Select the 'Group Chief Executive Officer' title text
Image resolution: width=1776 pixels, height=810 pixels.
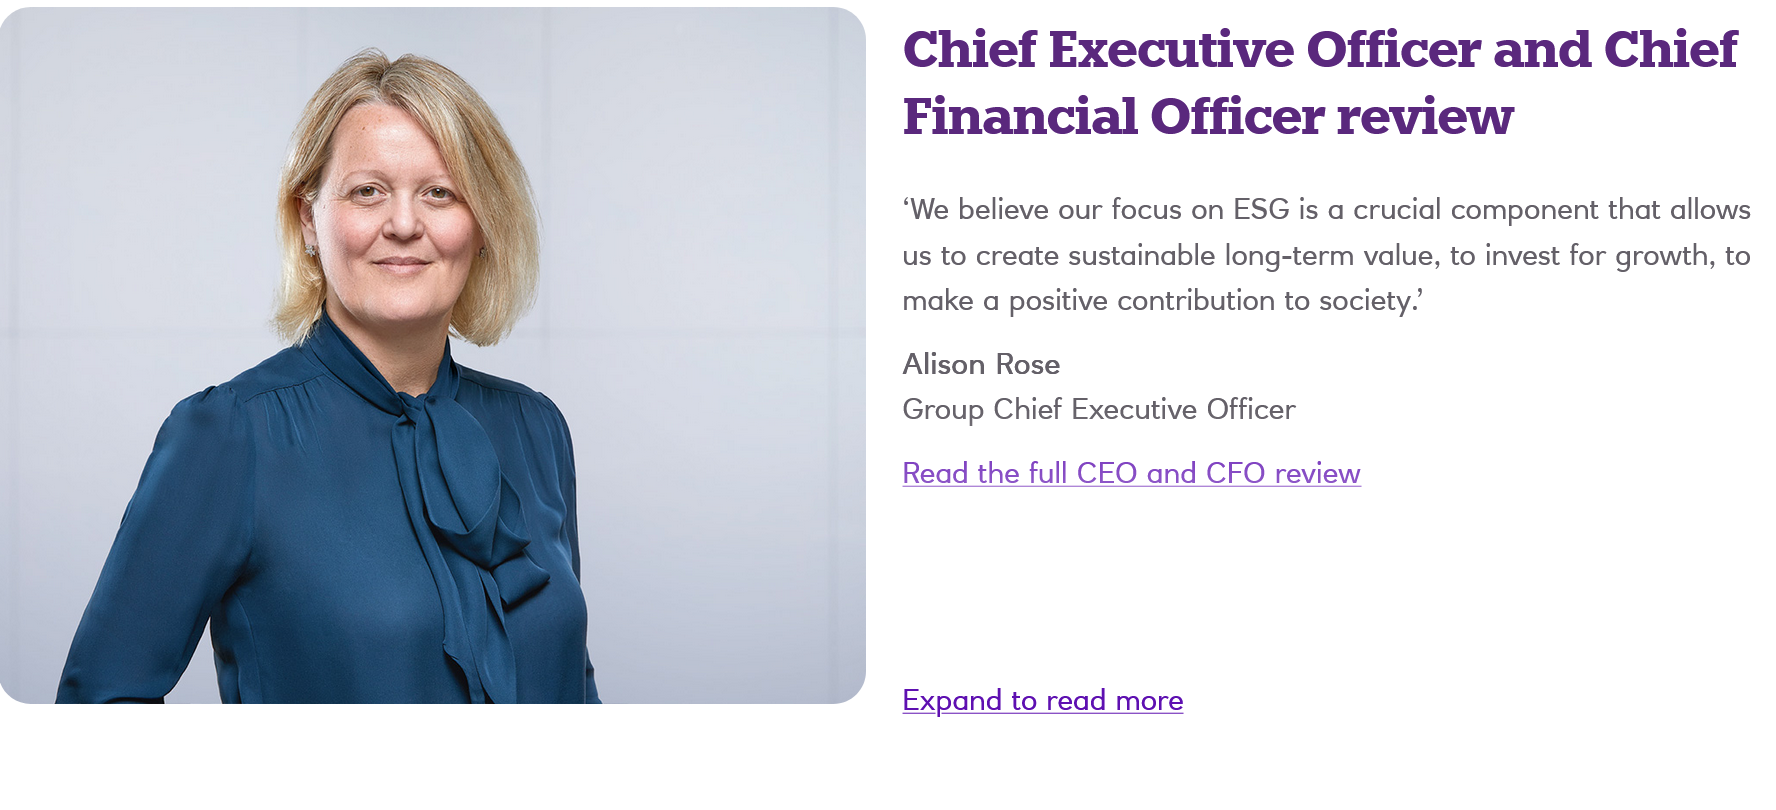pos(1098,409)
